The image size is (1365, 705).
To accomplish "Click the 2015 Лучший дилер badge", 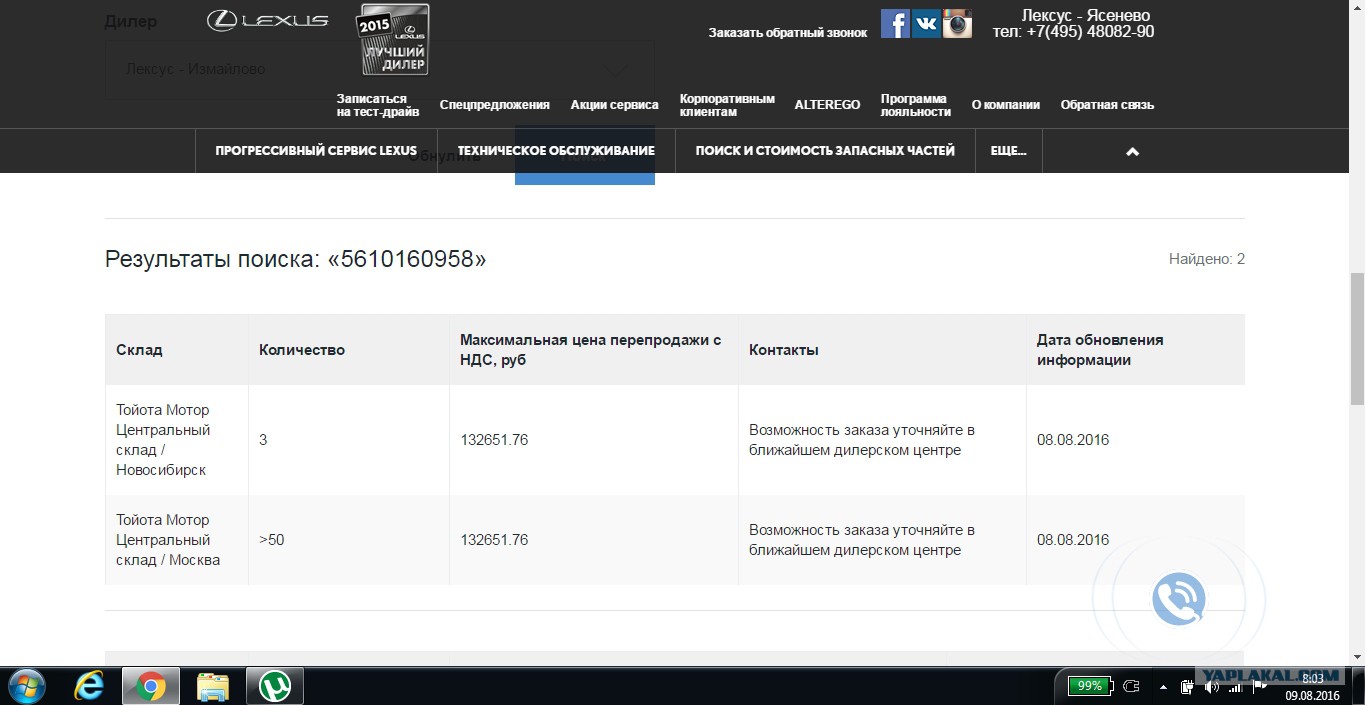I will tap(395, 40).
